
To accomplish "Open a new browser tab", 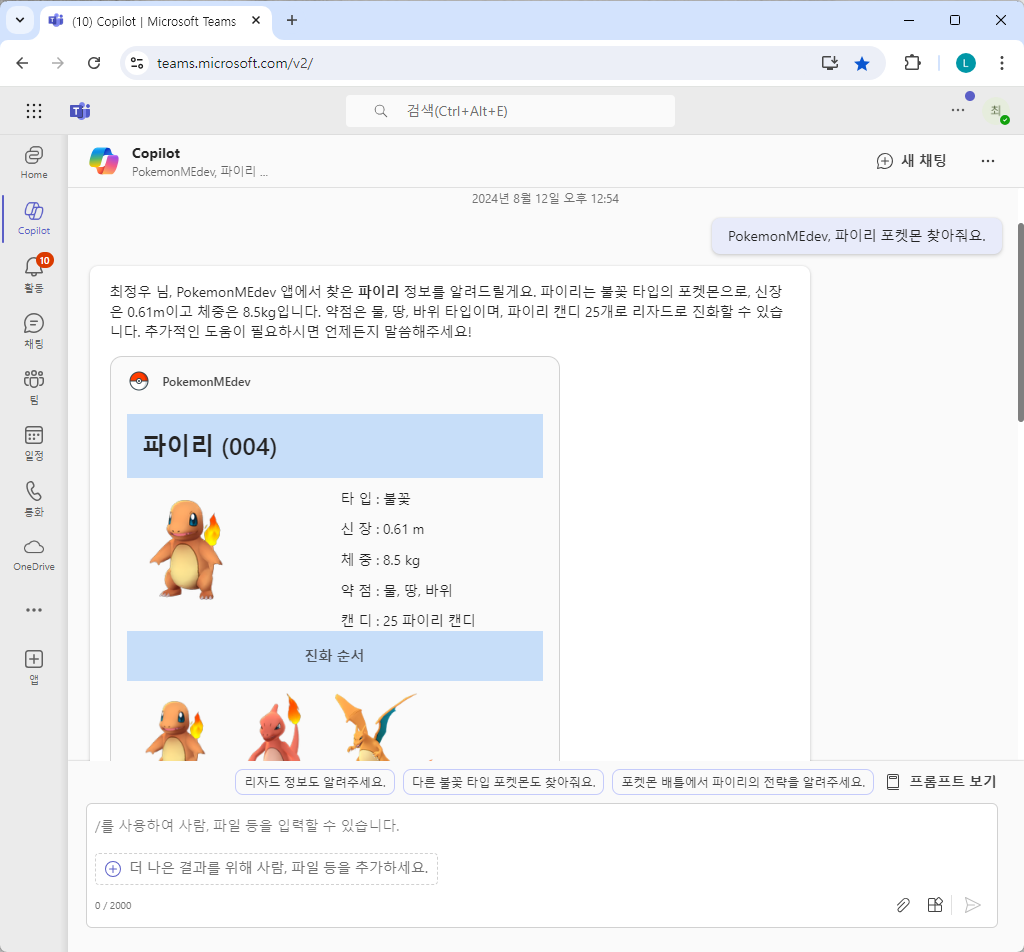I will (x=292, y=20).
